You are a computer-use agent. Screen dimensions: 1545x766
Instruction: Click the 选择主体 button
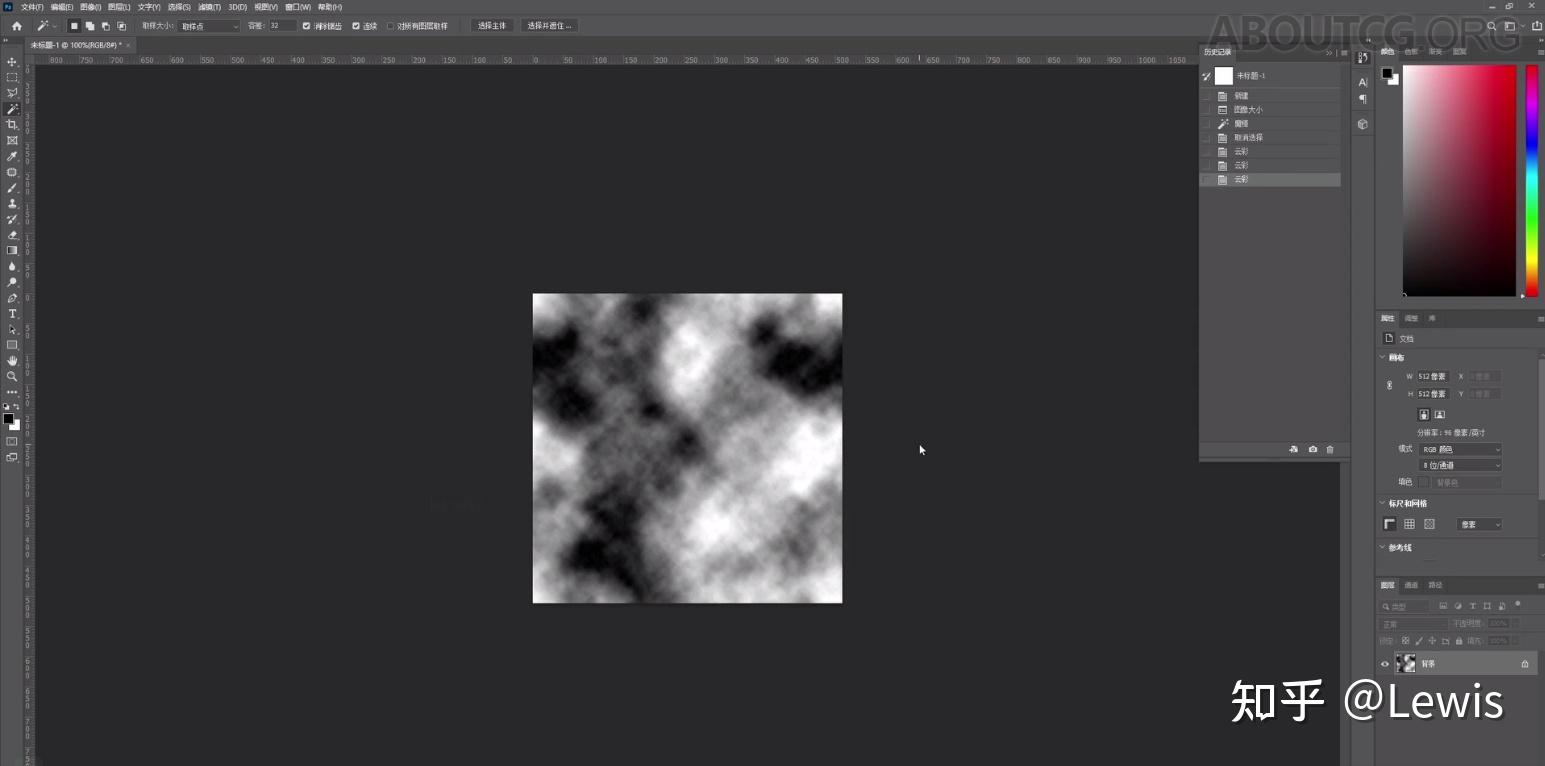(x=491, y=25)
